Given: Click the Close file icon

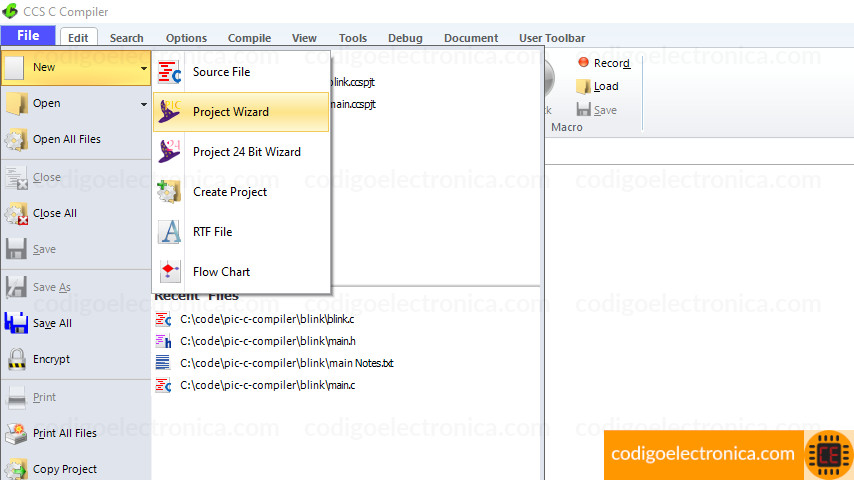Looking at the screenshot, I should coord(16,178).
